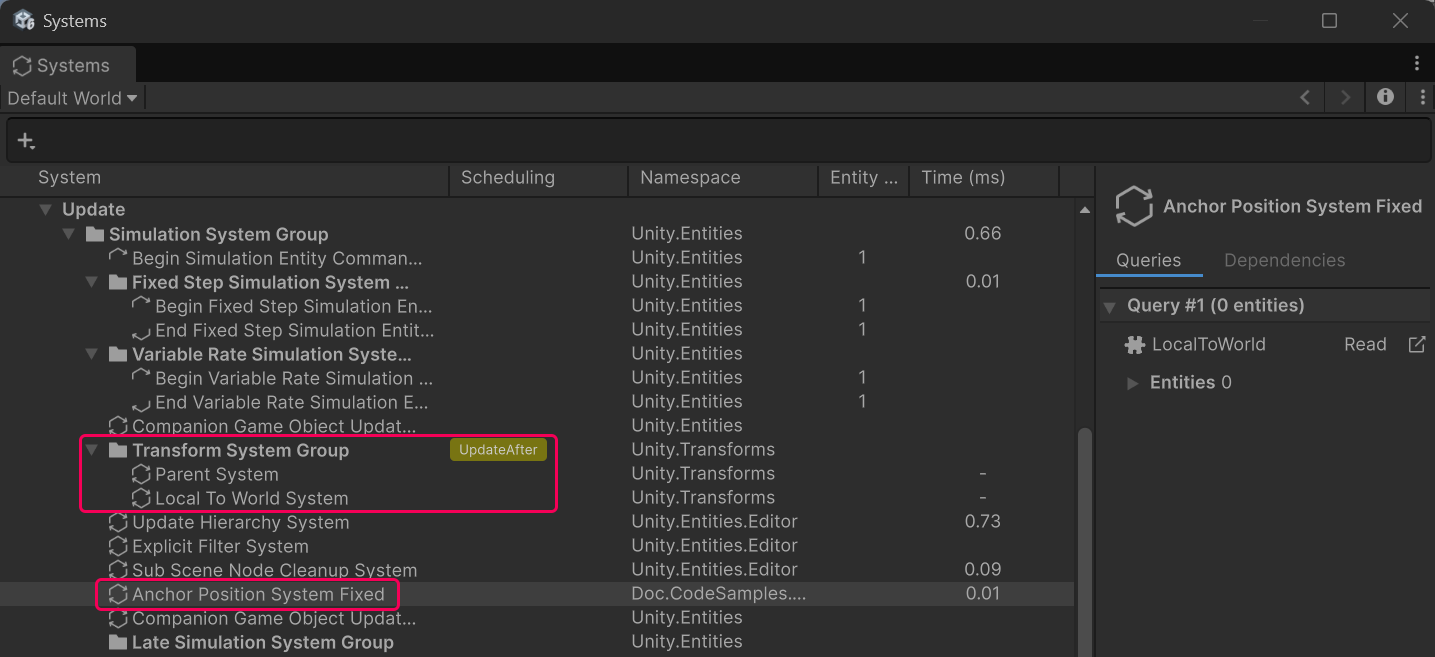This screenshot has height=657, width=1435.
Task: Expand the Entities 0 foldout
Action: (x=1133, y=383)
